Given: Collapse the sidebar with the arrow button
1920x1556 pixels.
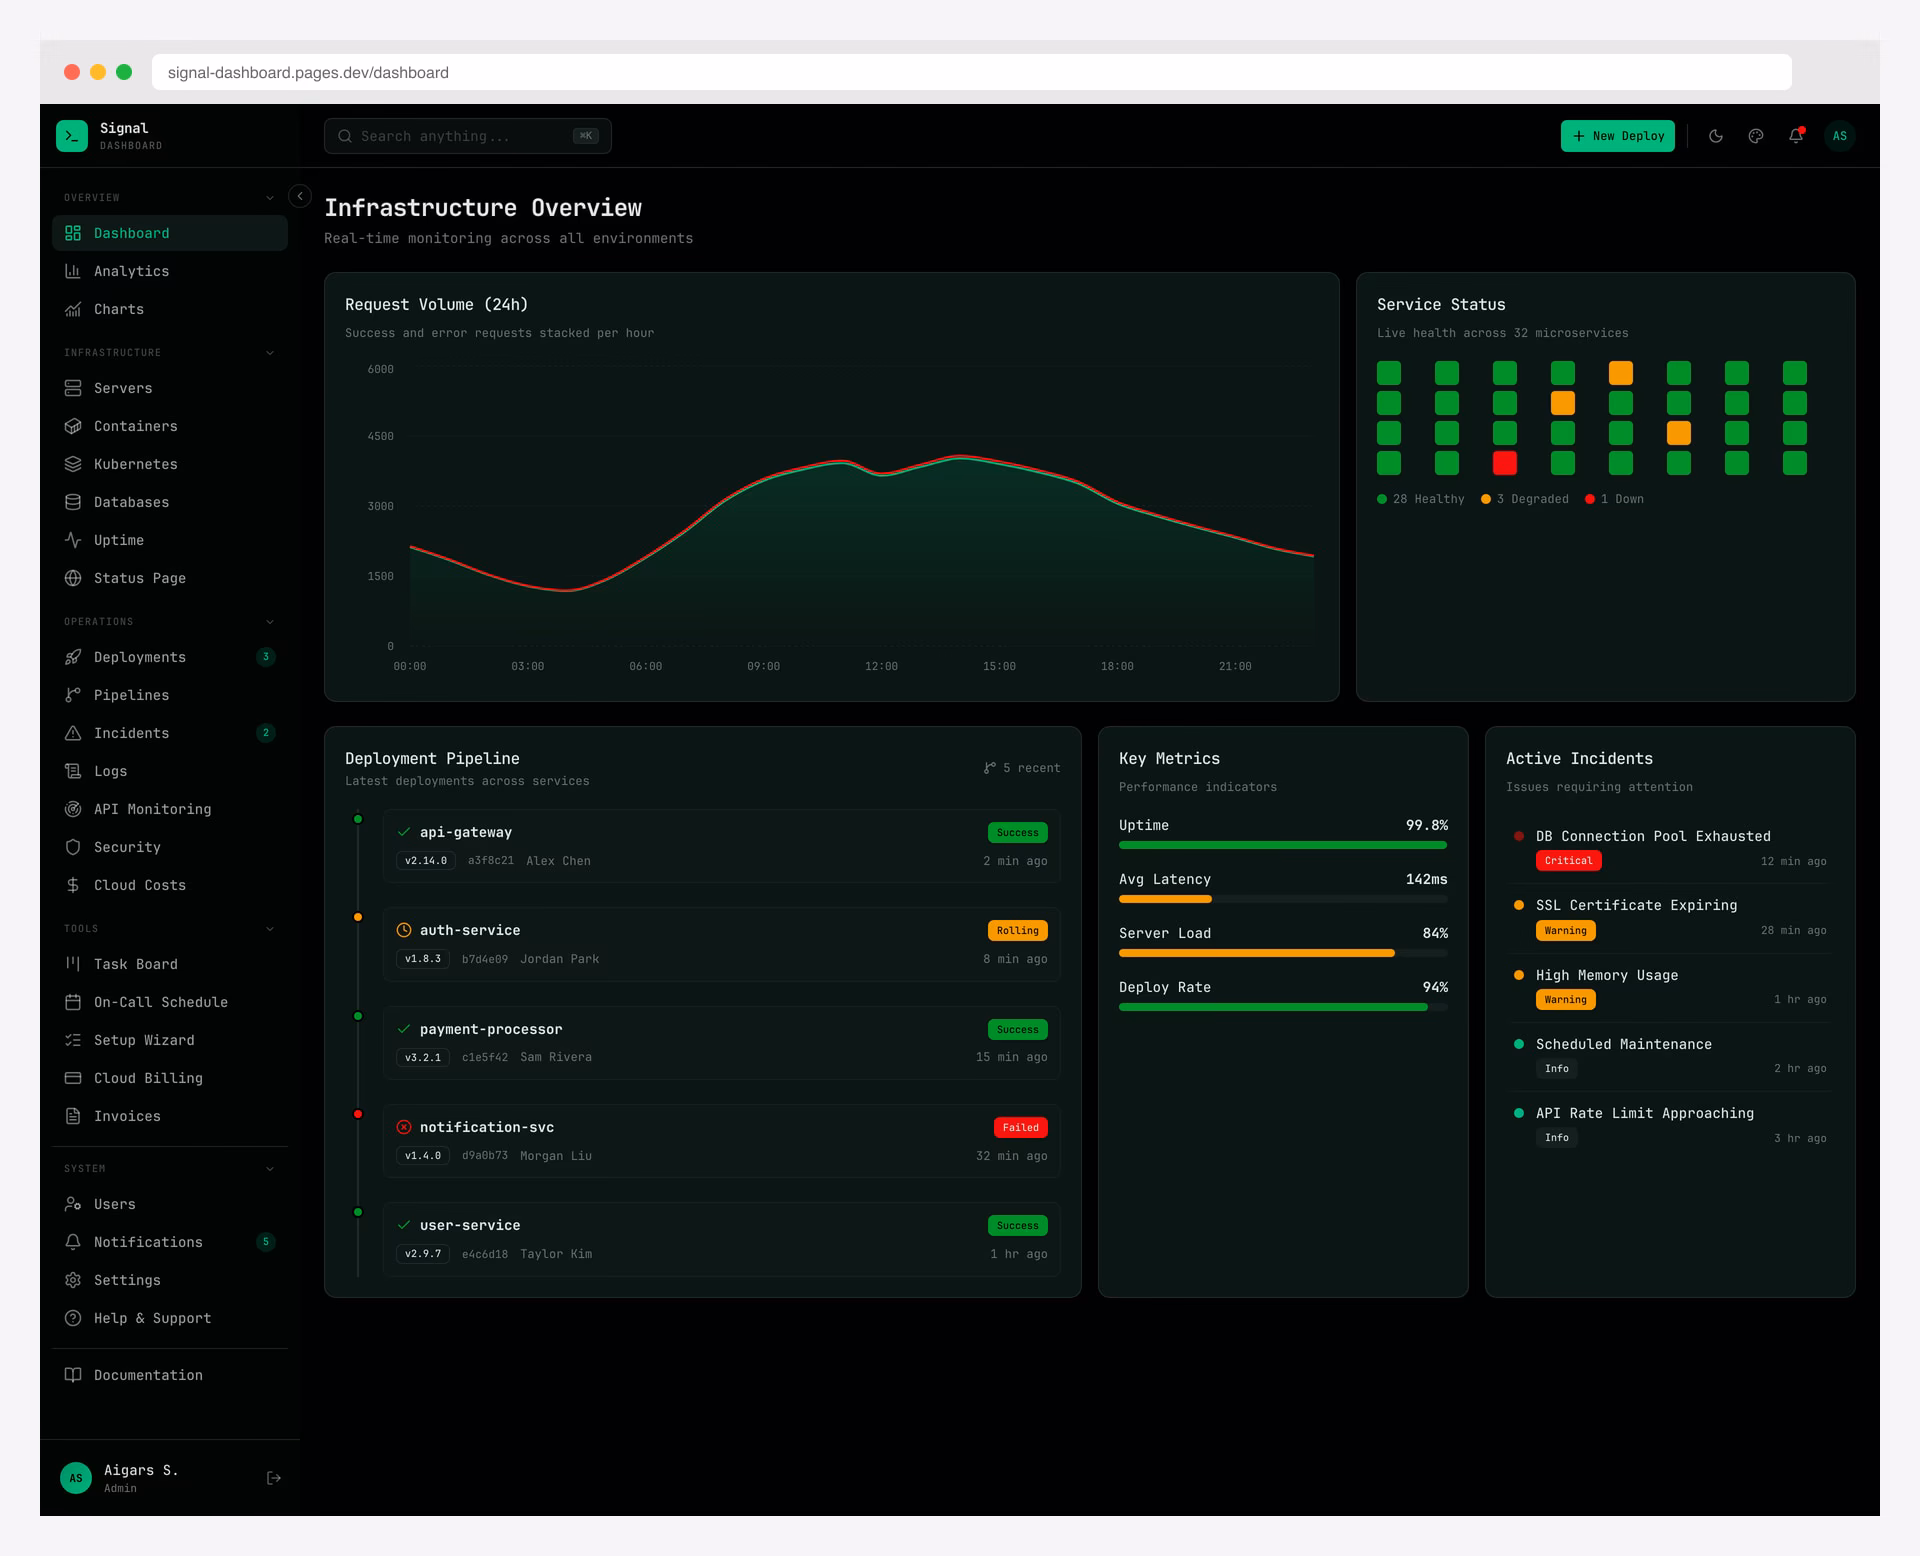Looking at the screenshot, I should tap(300, 196).
